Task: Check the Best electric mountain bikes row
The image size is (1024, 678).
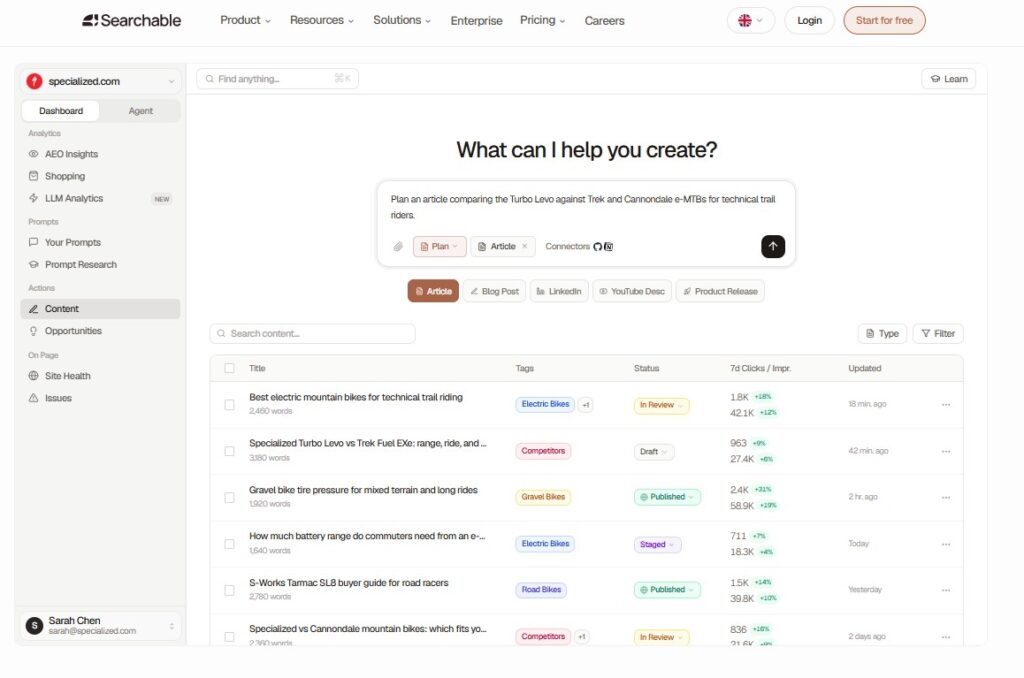Action: tap(229, 405)
